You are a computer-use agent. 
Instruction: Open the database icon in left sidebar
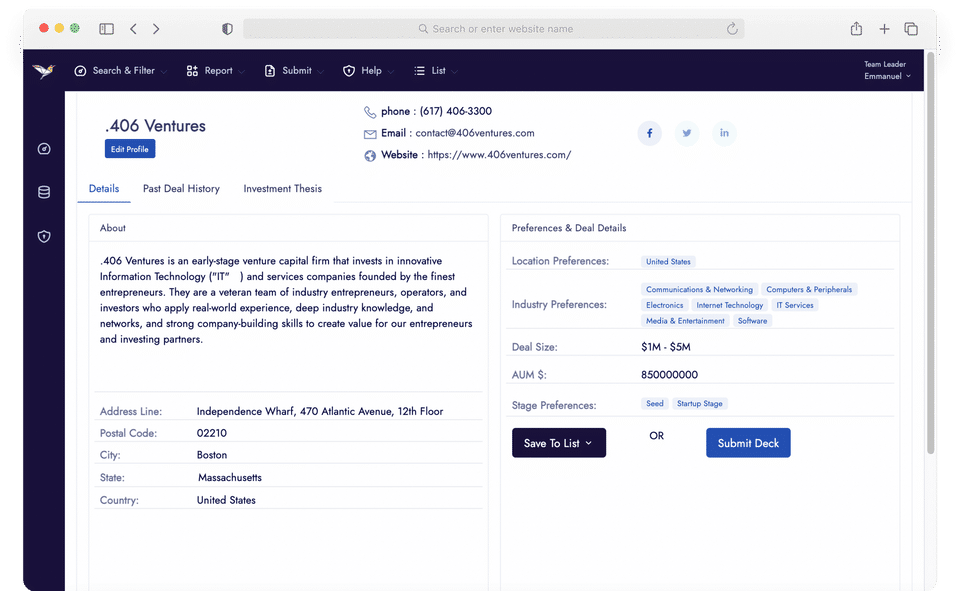44,192
